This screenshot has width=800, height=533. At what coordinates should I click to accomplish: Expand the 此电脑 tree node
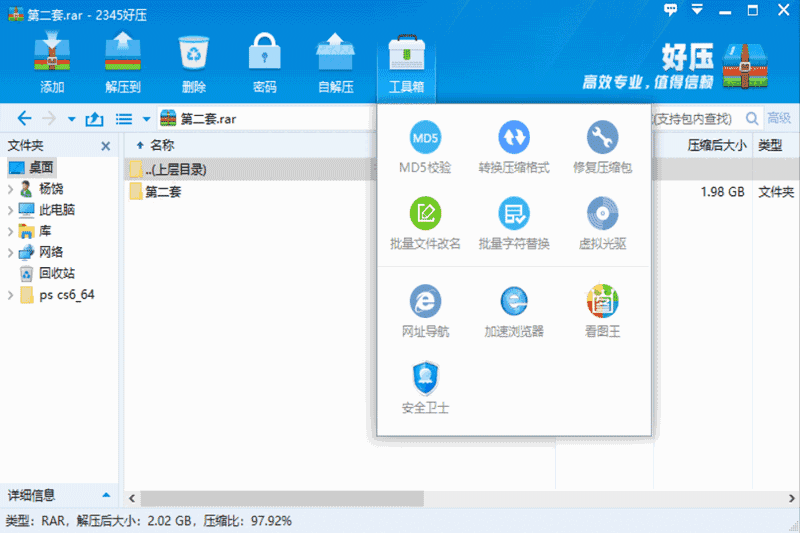[x=10, y=210]
